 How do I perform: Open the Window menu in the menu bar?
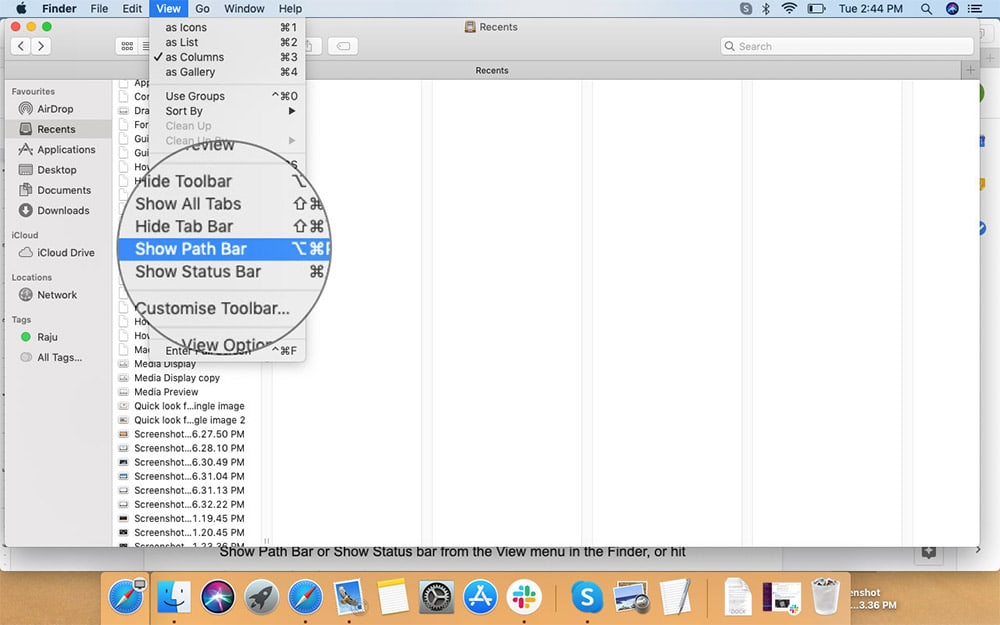(x=244, y=8)
